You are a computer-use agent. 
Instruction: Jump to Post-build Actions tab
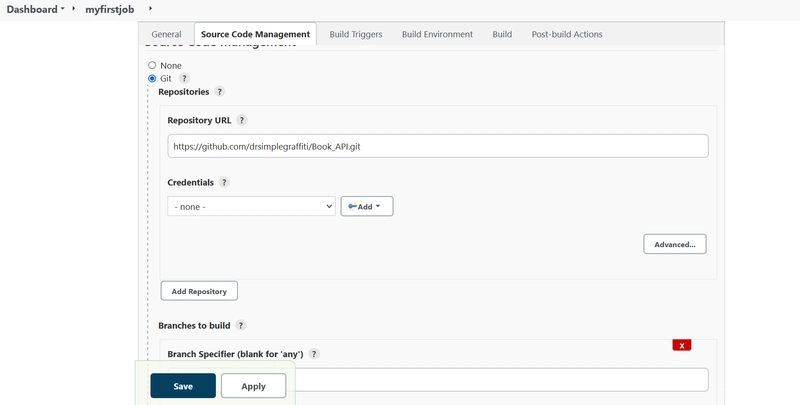[566, 34]
